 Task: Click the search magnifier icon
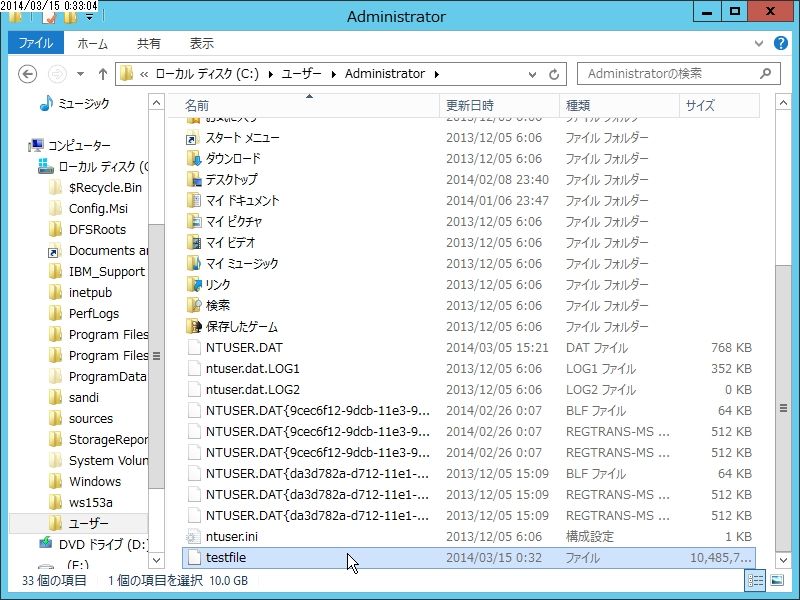765,73
